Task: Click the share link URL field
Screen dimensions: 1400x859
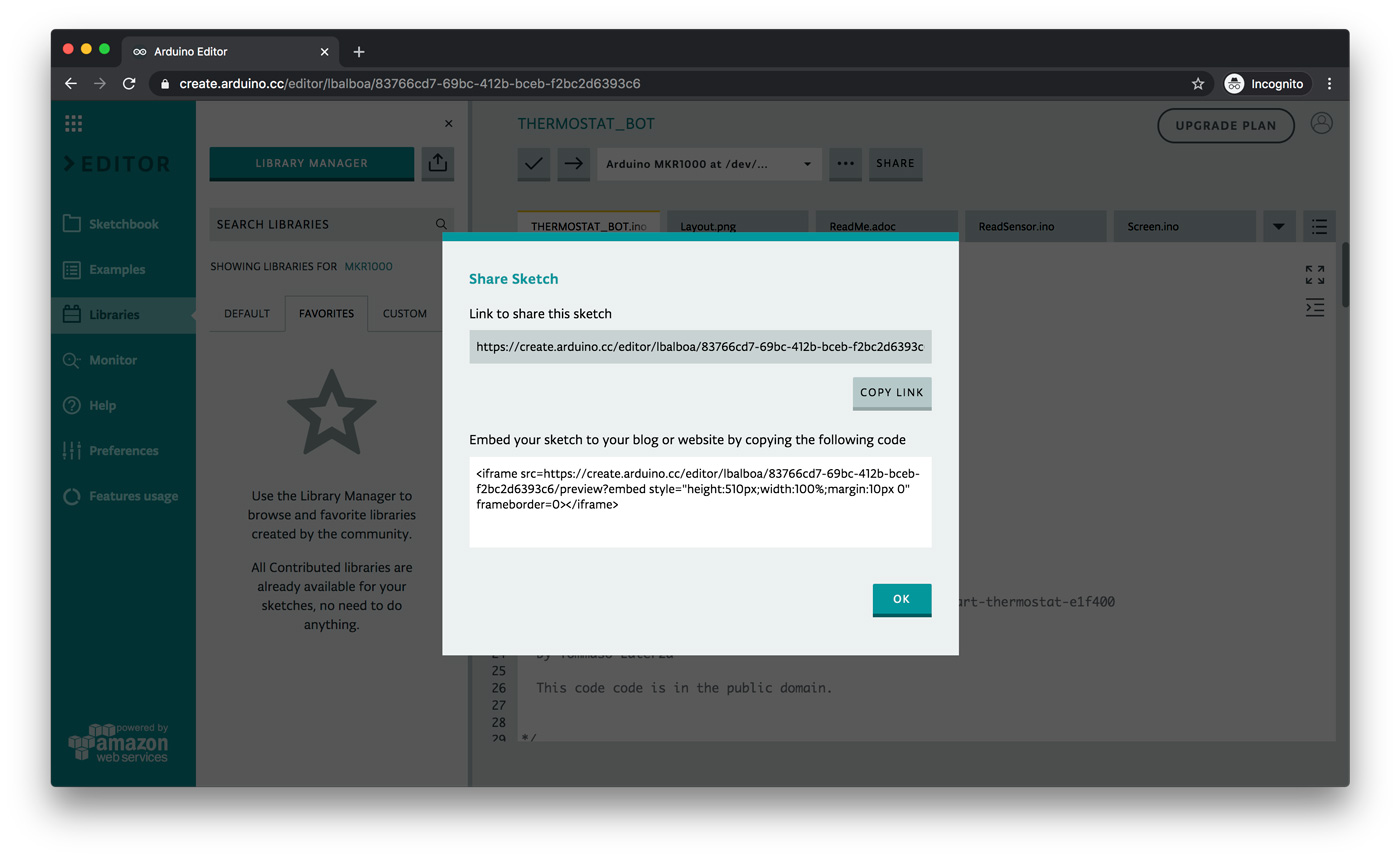Action: [700, 347]
